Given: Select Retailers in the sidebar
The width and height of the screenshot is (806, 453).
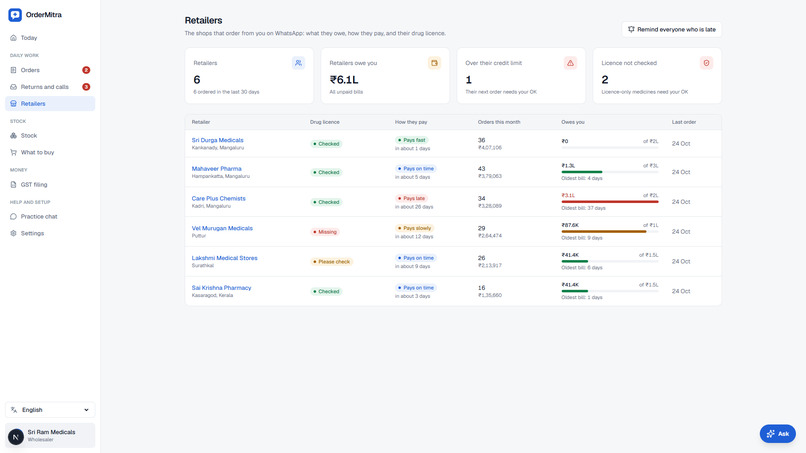Looking at the screenshot, I should (50, 103).
